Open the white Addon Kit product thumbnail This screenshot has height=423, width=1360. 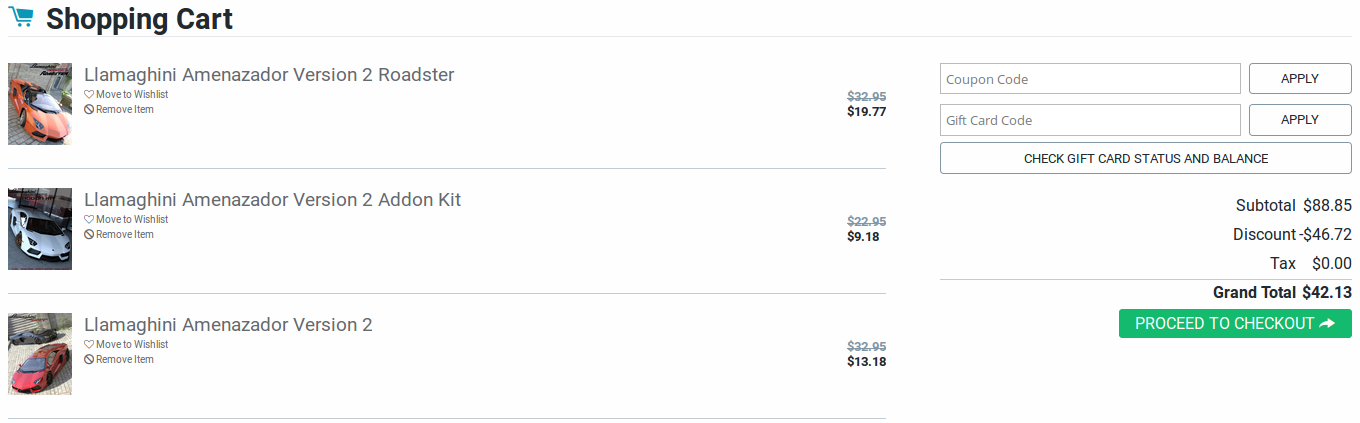point(40,229)
